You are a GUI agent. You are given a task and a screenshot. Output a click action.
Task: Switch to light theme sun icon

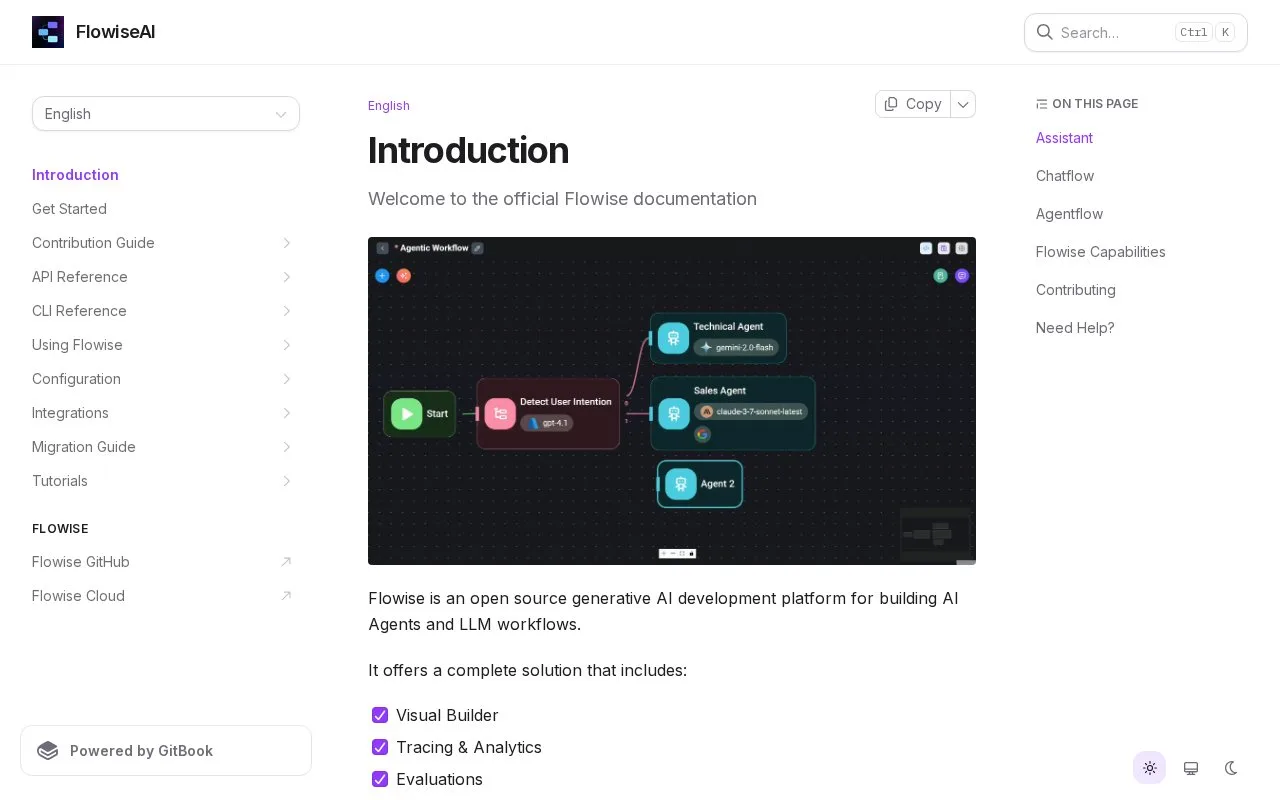point(1150,768)
